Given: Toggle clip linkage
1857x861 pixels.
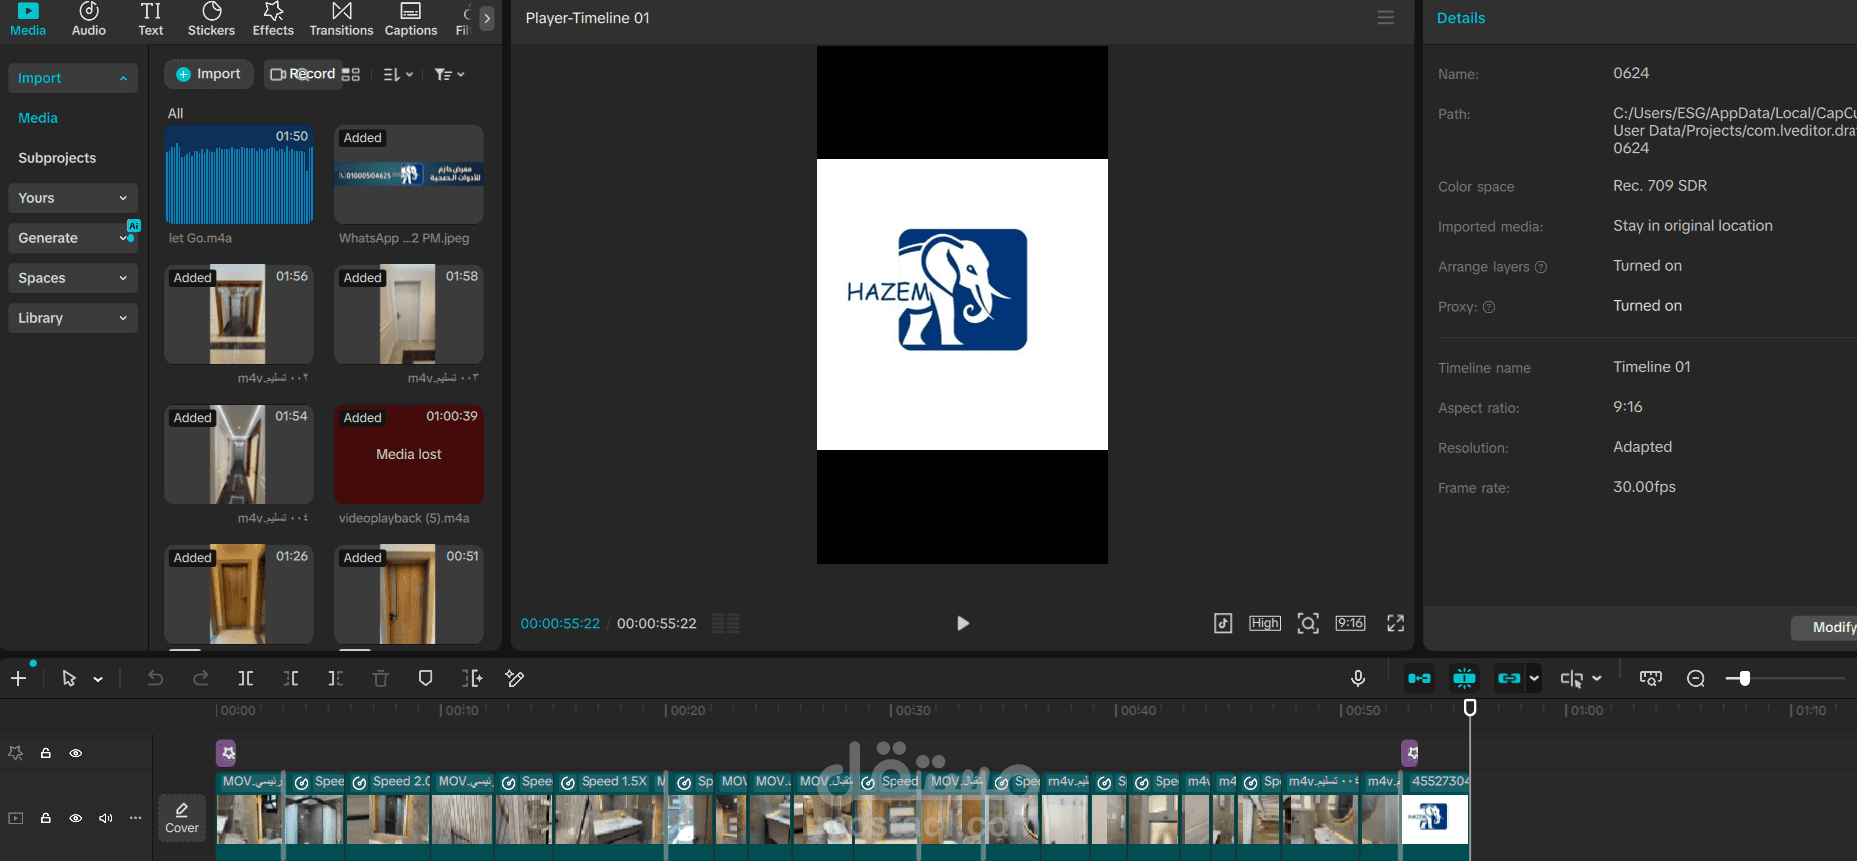Looking at the screenshot, I should pos(1509,678).
